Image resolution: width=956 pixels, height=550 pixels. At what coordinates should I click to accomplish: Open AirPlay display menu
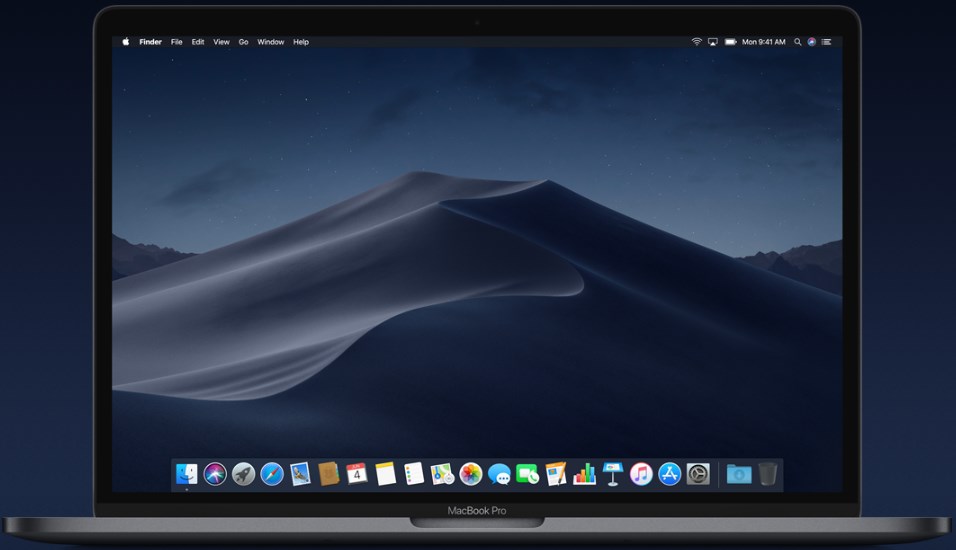[713, 42]
